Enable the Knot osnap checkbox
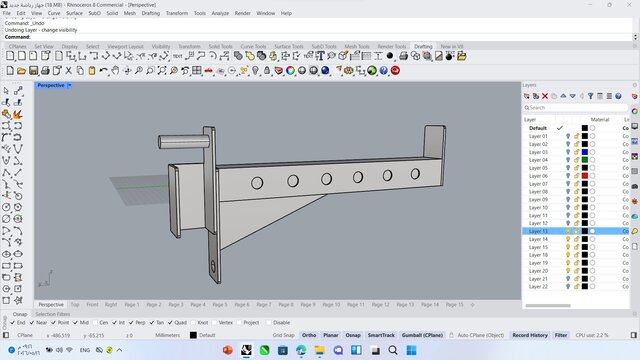The width and height of the screenshot is (640, 360). tap(193, 322)
